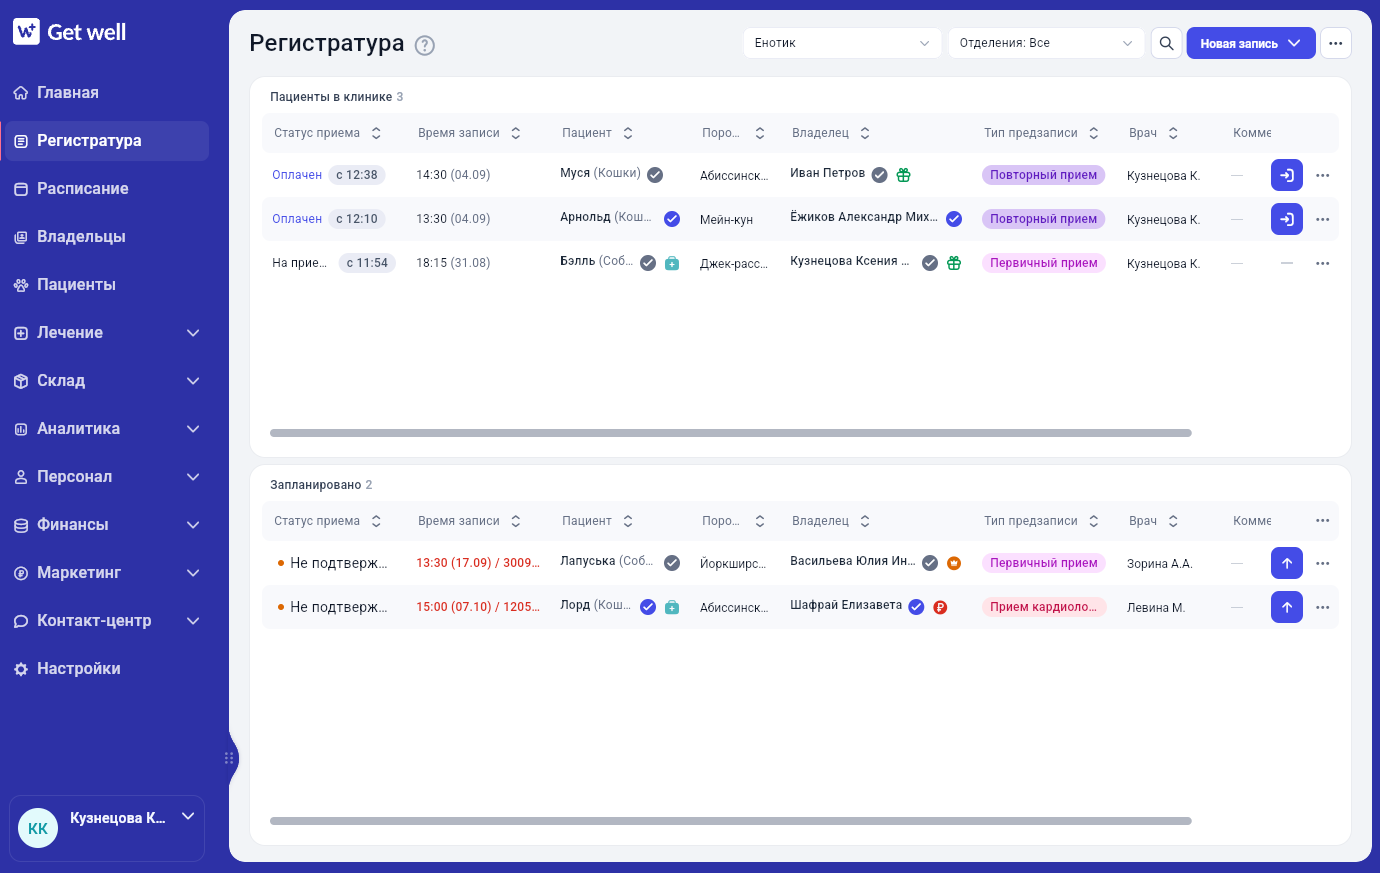Open three-dots menu for Бэлль row

pos(1323,263)
